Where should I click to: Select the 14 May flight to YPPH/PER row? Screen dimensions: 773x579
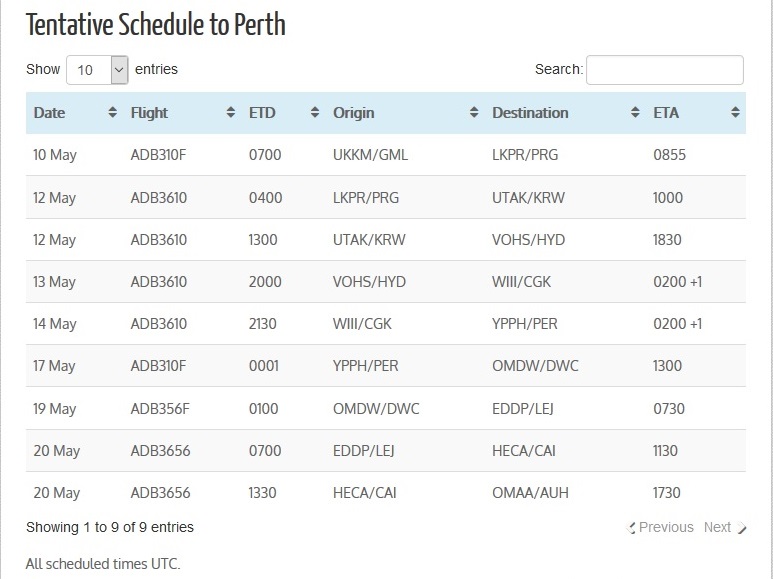pos(386,324)
